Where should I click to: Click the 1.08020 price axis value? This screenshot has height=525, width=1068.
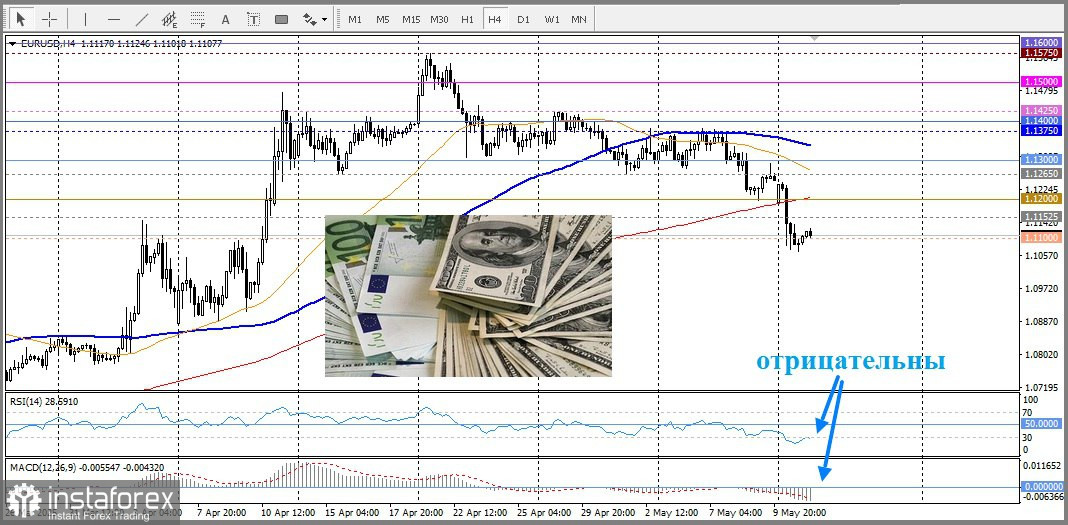[x=1041, y=355]
